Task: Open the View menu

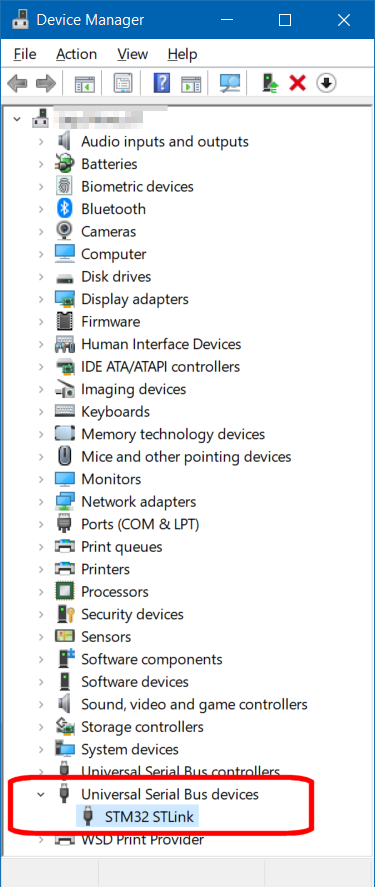Action: [132, 54]
